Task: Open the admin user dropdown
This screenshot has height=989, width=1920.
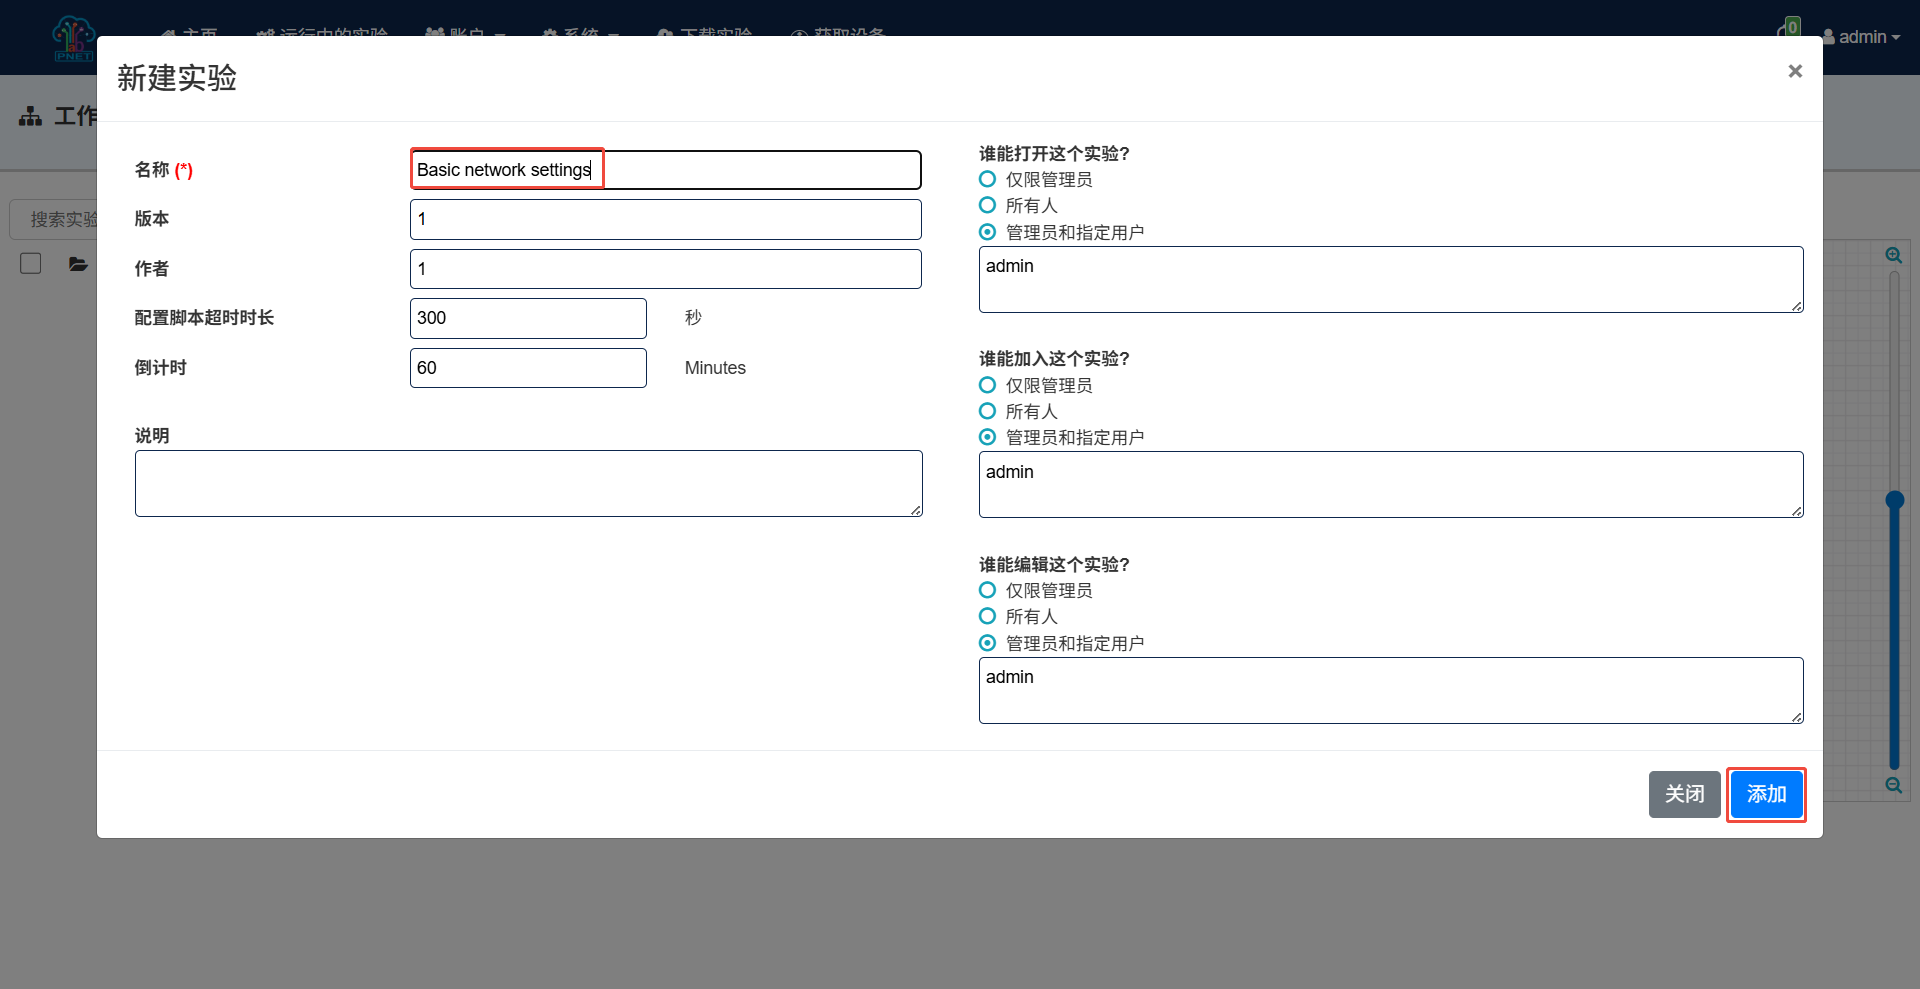Action: (1861, 37)
